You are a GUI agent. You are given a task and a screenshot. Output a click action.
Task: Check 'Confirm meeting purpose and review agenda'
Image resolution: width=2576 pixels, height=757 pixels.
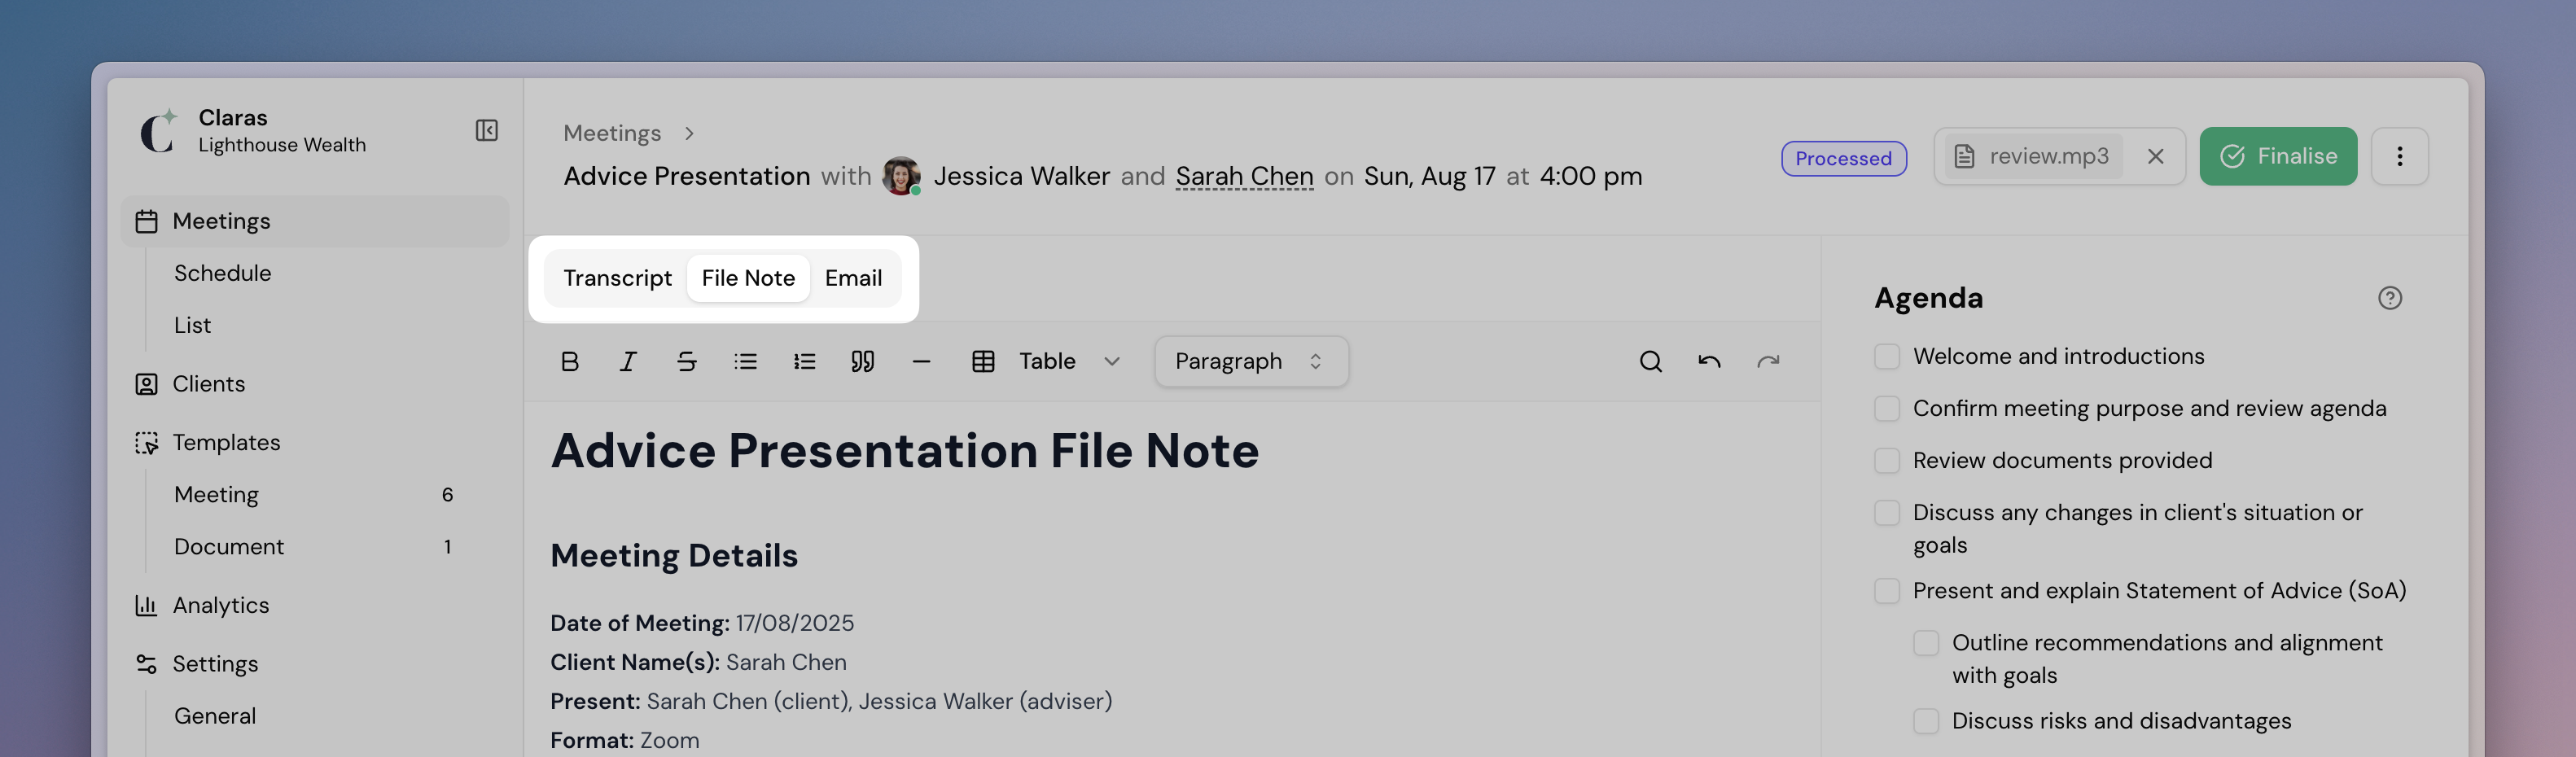coord(1886,408)
